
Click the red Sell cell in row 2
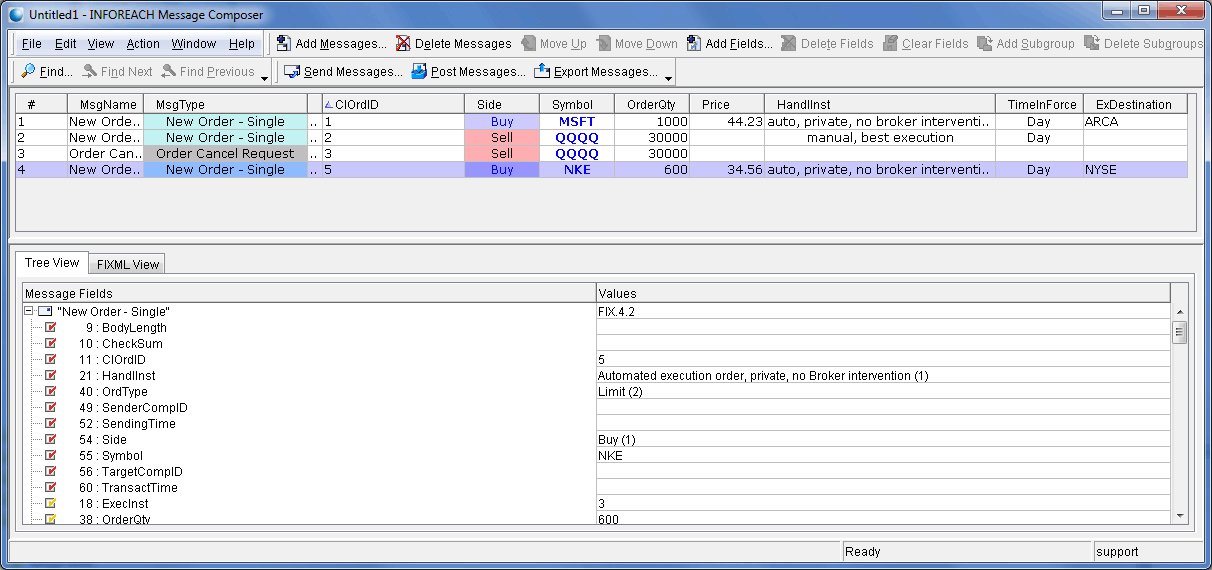(502, 138)
